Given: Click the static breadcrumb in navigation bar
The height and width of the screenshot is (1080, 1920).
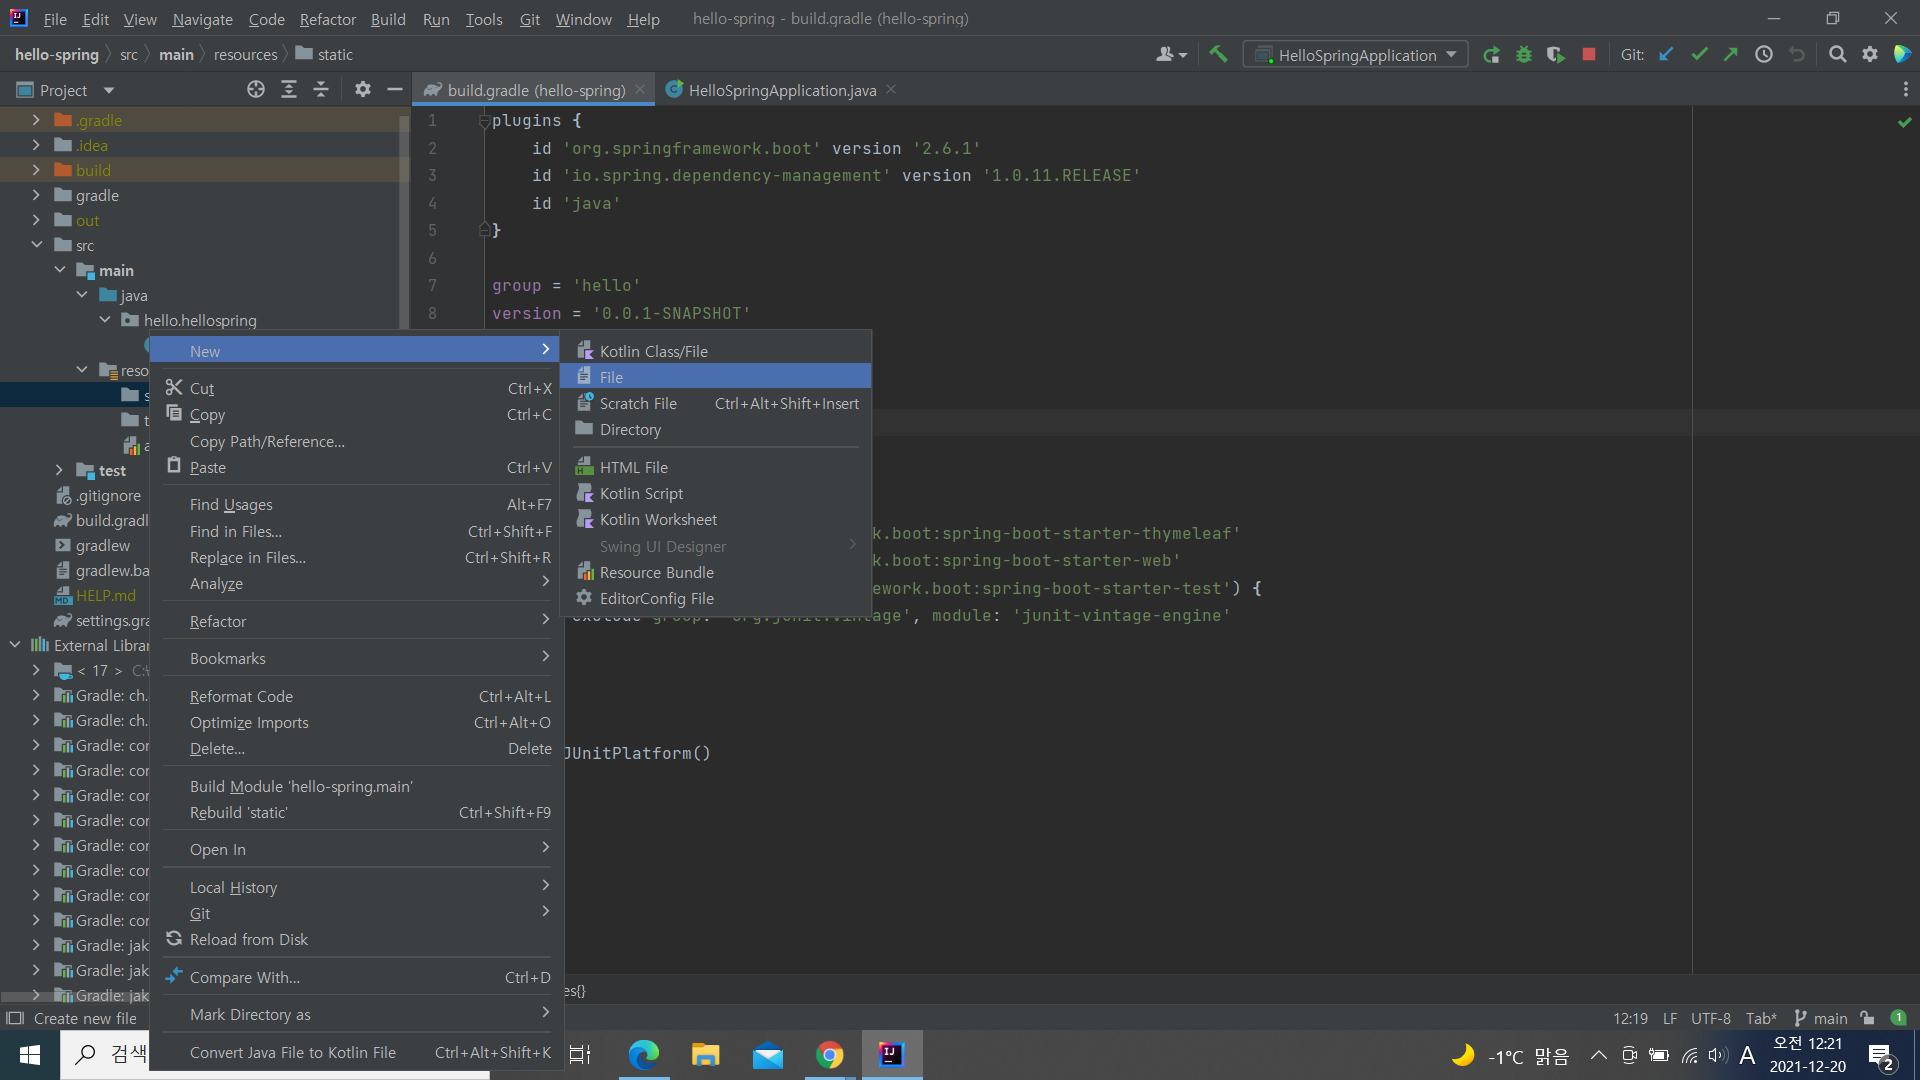Looking at the screenshot, I should click(334, 54).
